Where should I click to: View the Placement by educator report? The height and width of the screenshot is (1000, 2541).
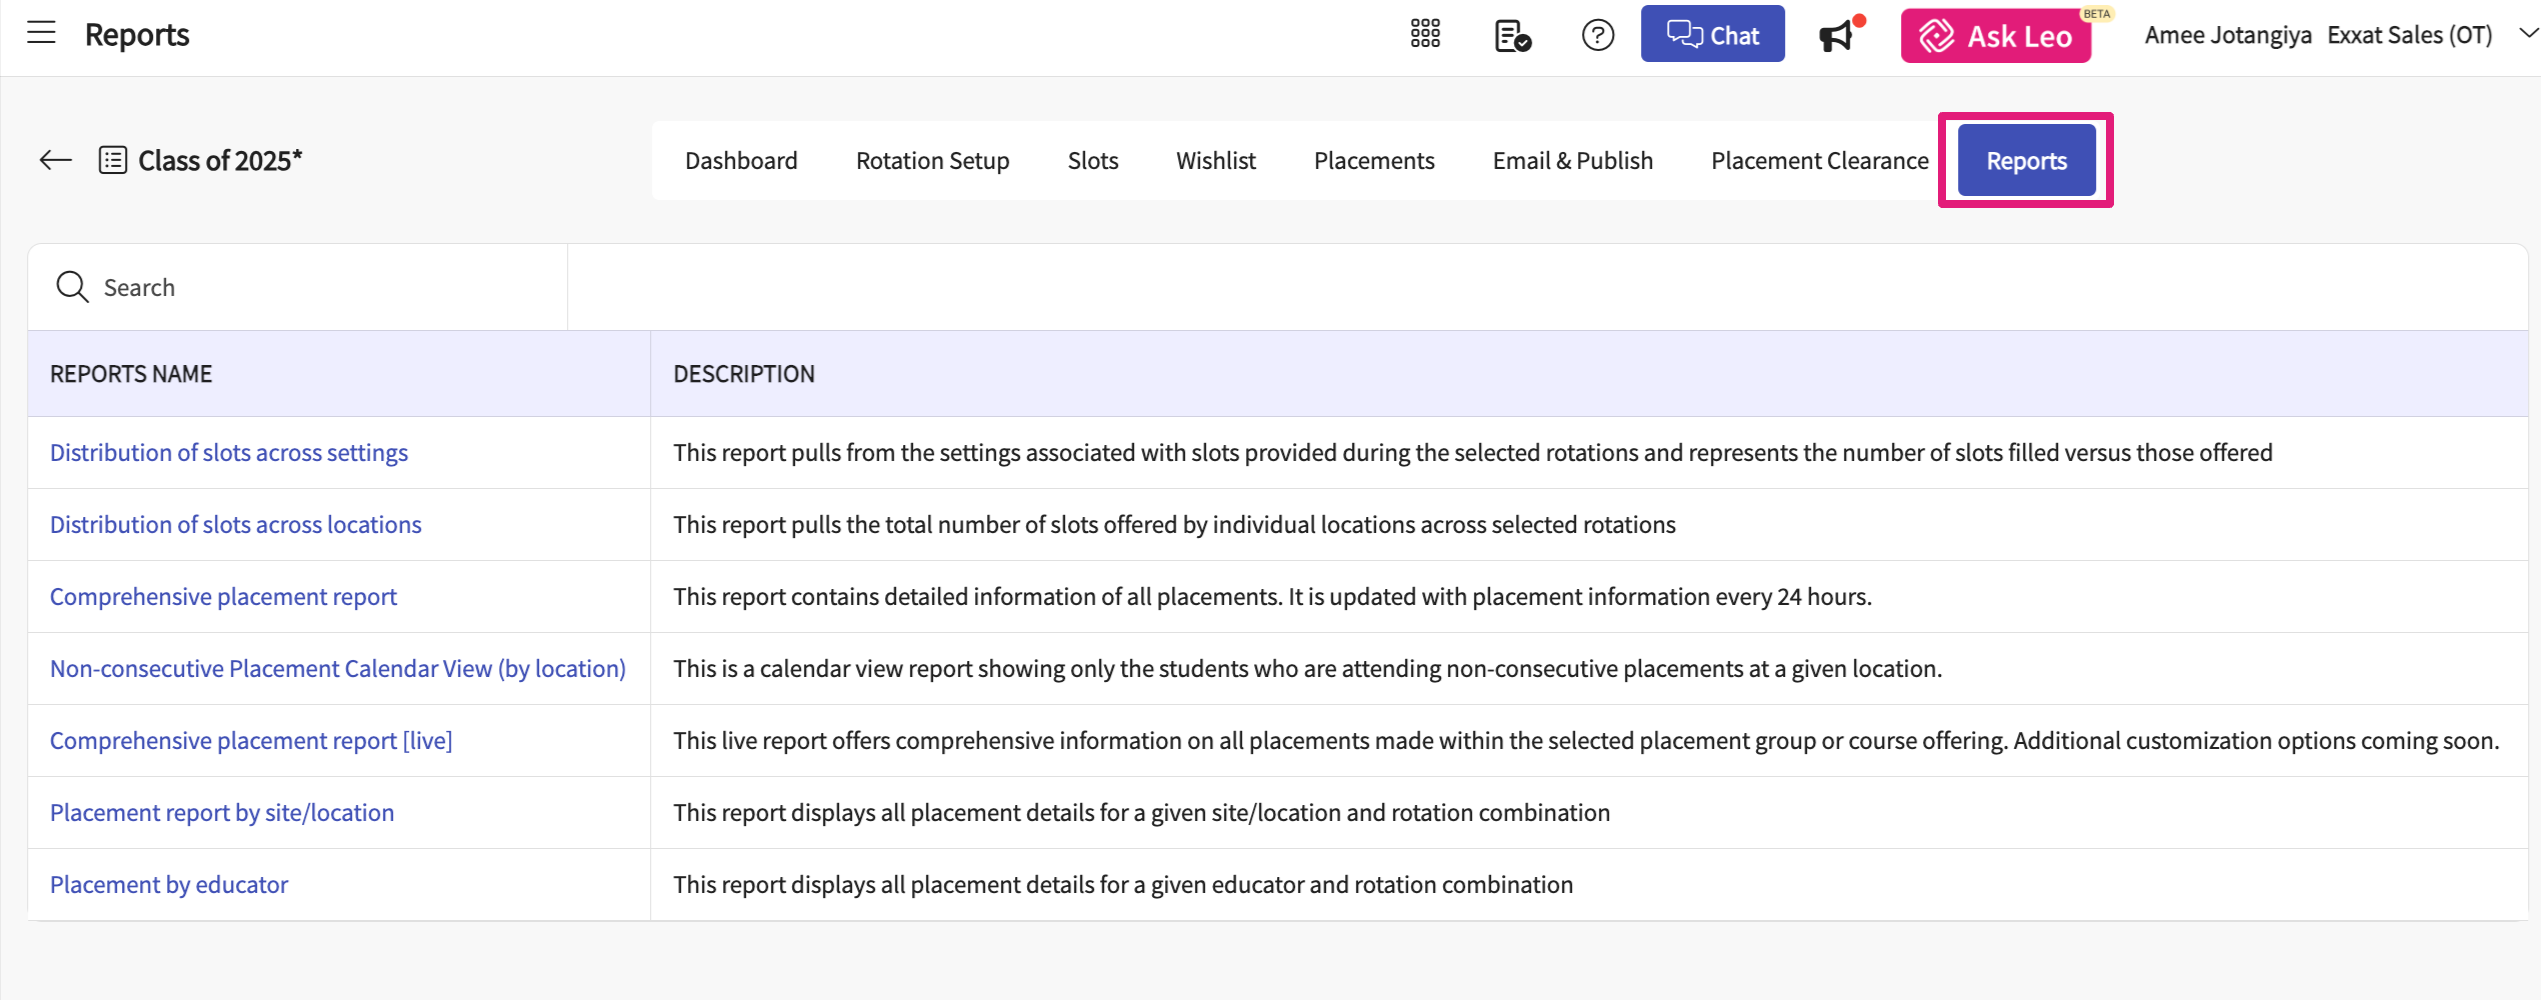point(169,885)
